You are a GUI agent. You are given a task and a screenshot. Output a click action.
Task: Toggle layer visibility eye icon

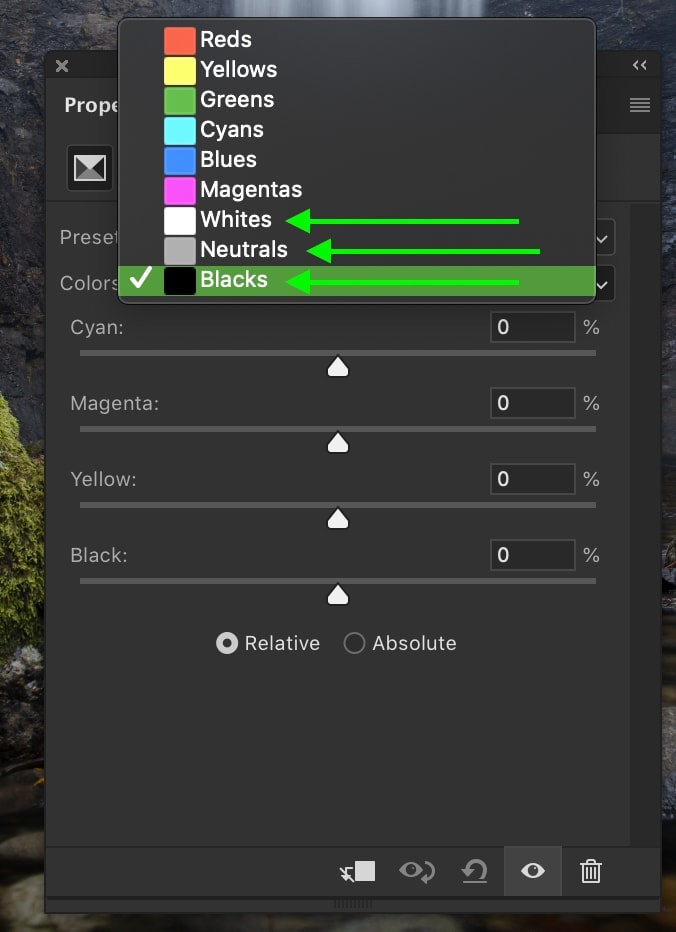point(533,871)
